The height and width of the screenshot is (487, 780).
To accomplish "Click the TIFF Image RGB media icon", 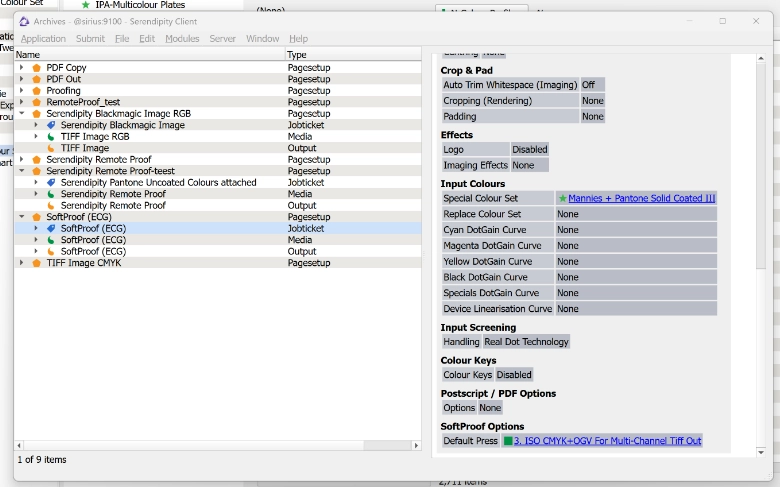I will click(x=51, y=137).
